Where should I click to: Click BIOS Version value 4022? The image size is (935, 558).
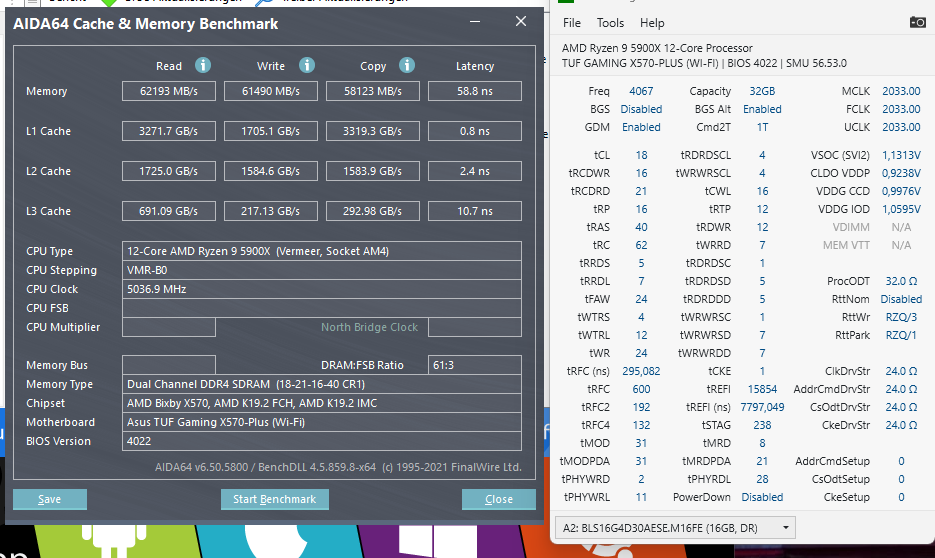click(322, 441)
